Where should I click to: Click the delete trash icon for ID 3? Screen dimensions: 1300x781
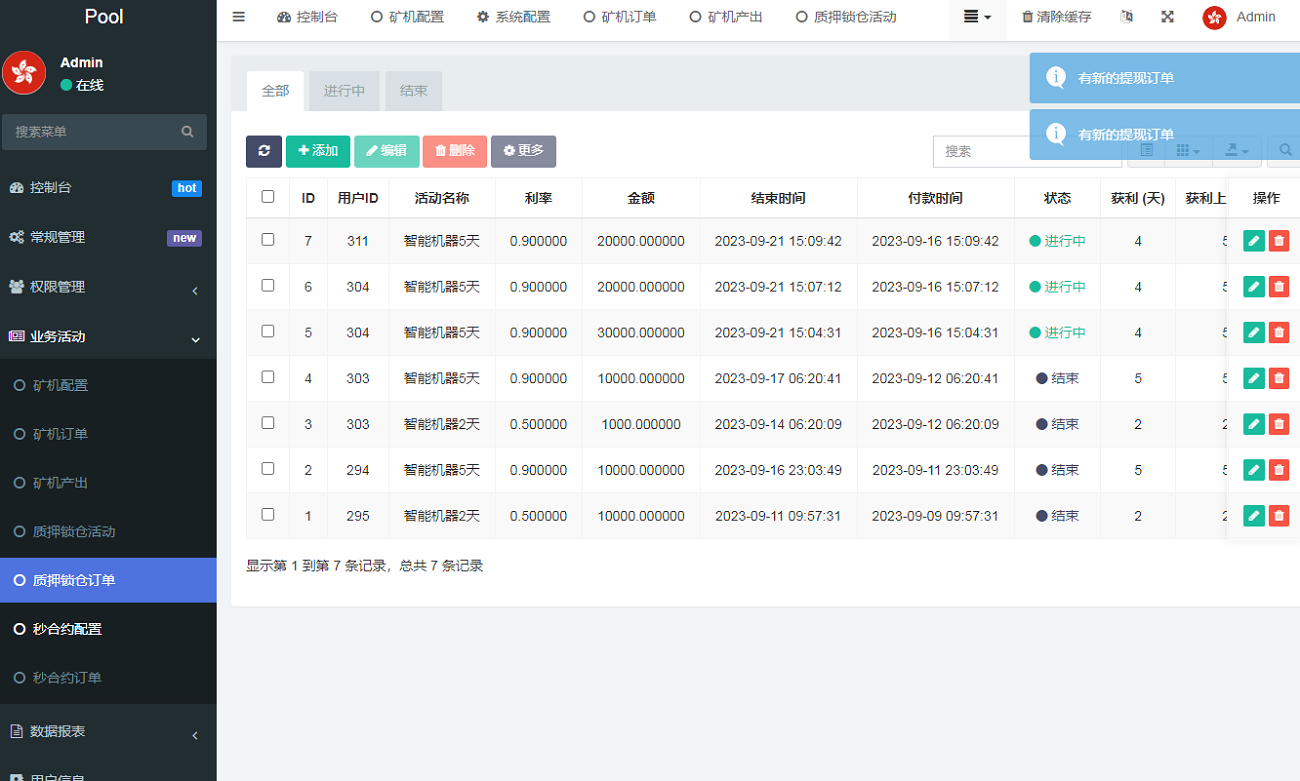click(x=1278, y=424)
